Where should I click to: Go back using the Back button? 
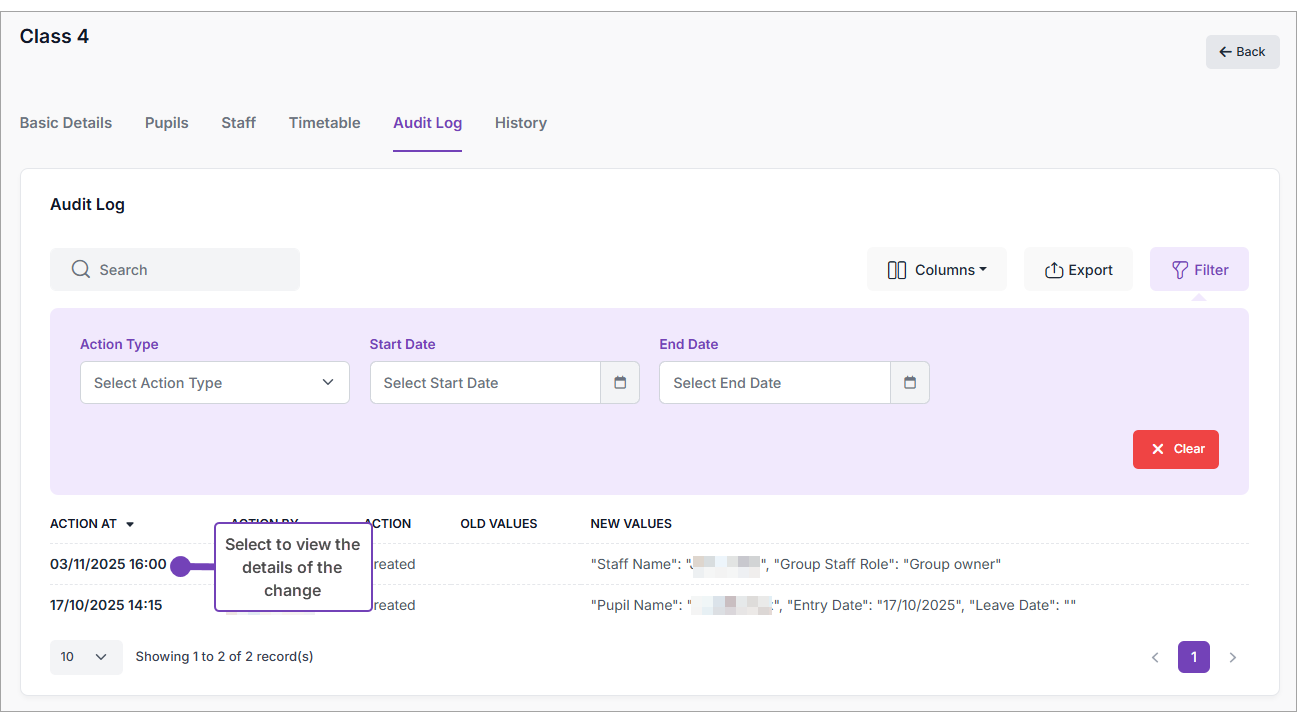(x=1242, y=52)
